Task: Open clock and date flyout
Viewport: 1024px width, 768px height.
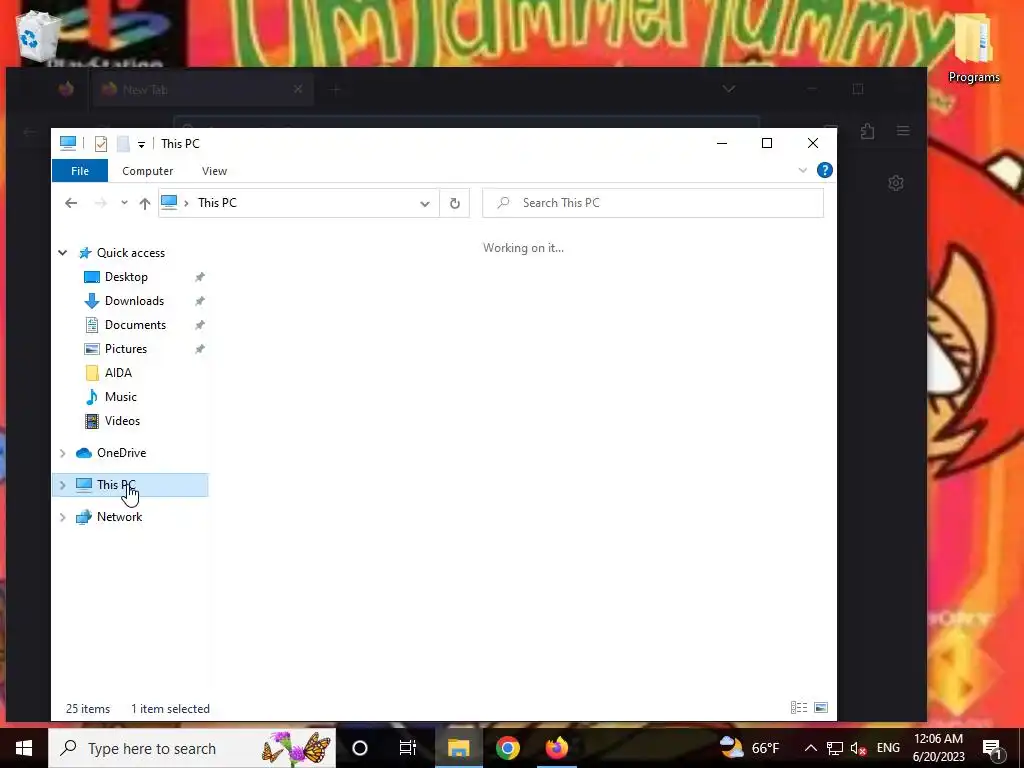Action: [938, 748]
